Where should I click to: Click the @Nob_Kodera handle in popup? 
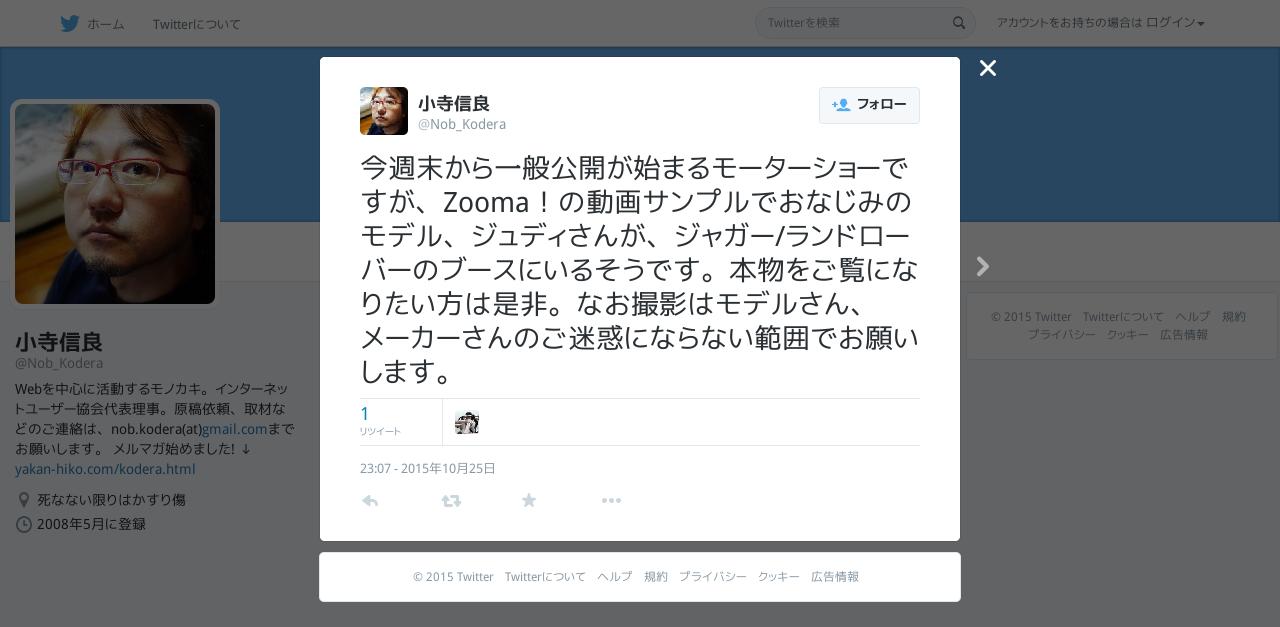462,124
